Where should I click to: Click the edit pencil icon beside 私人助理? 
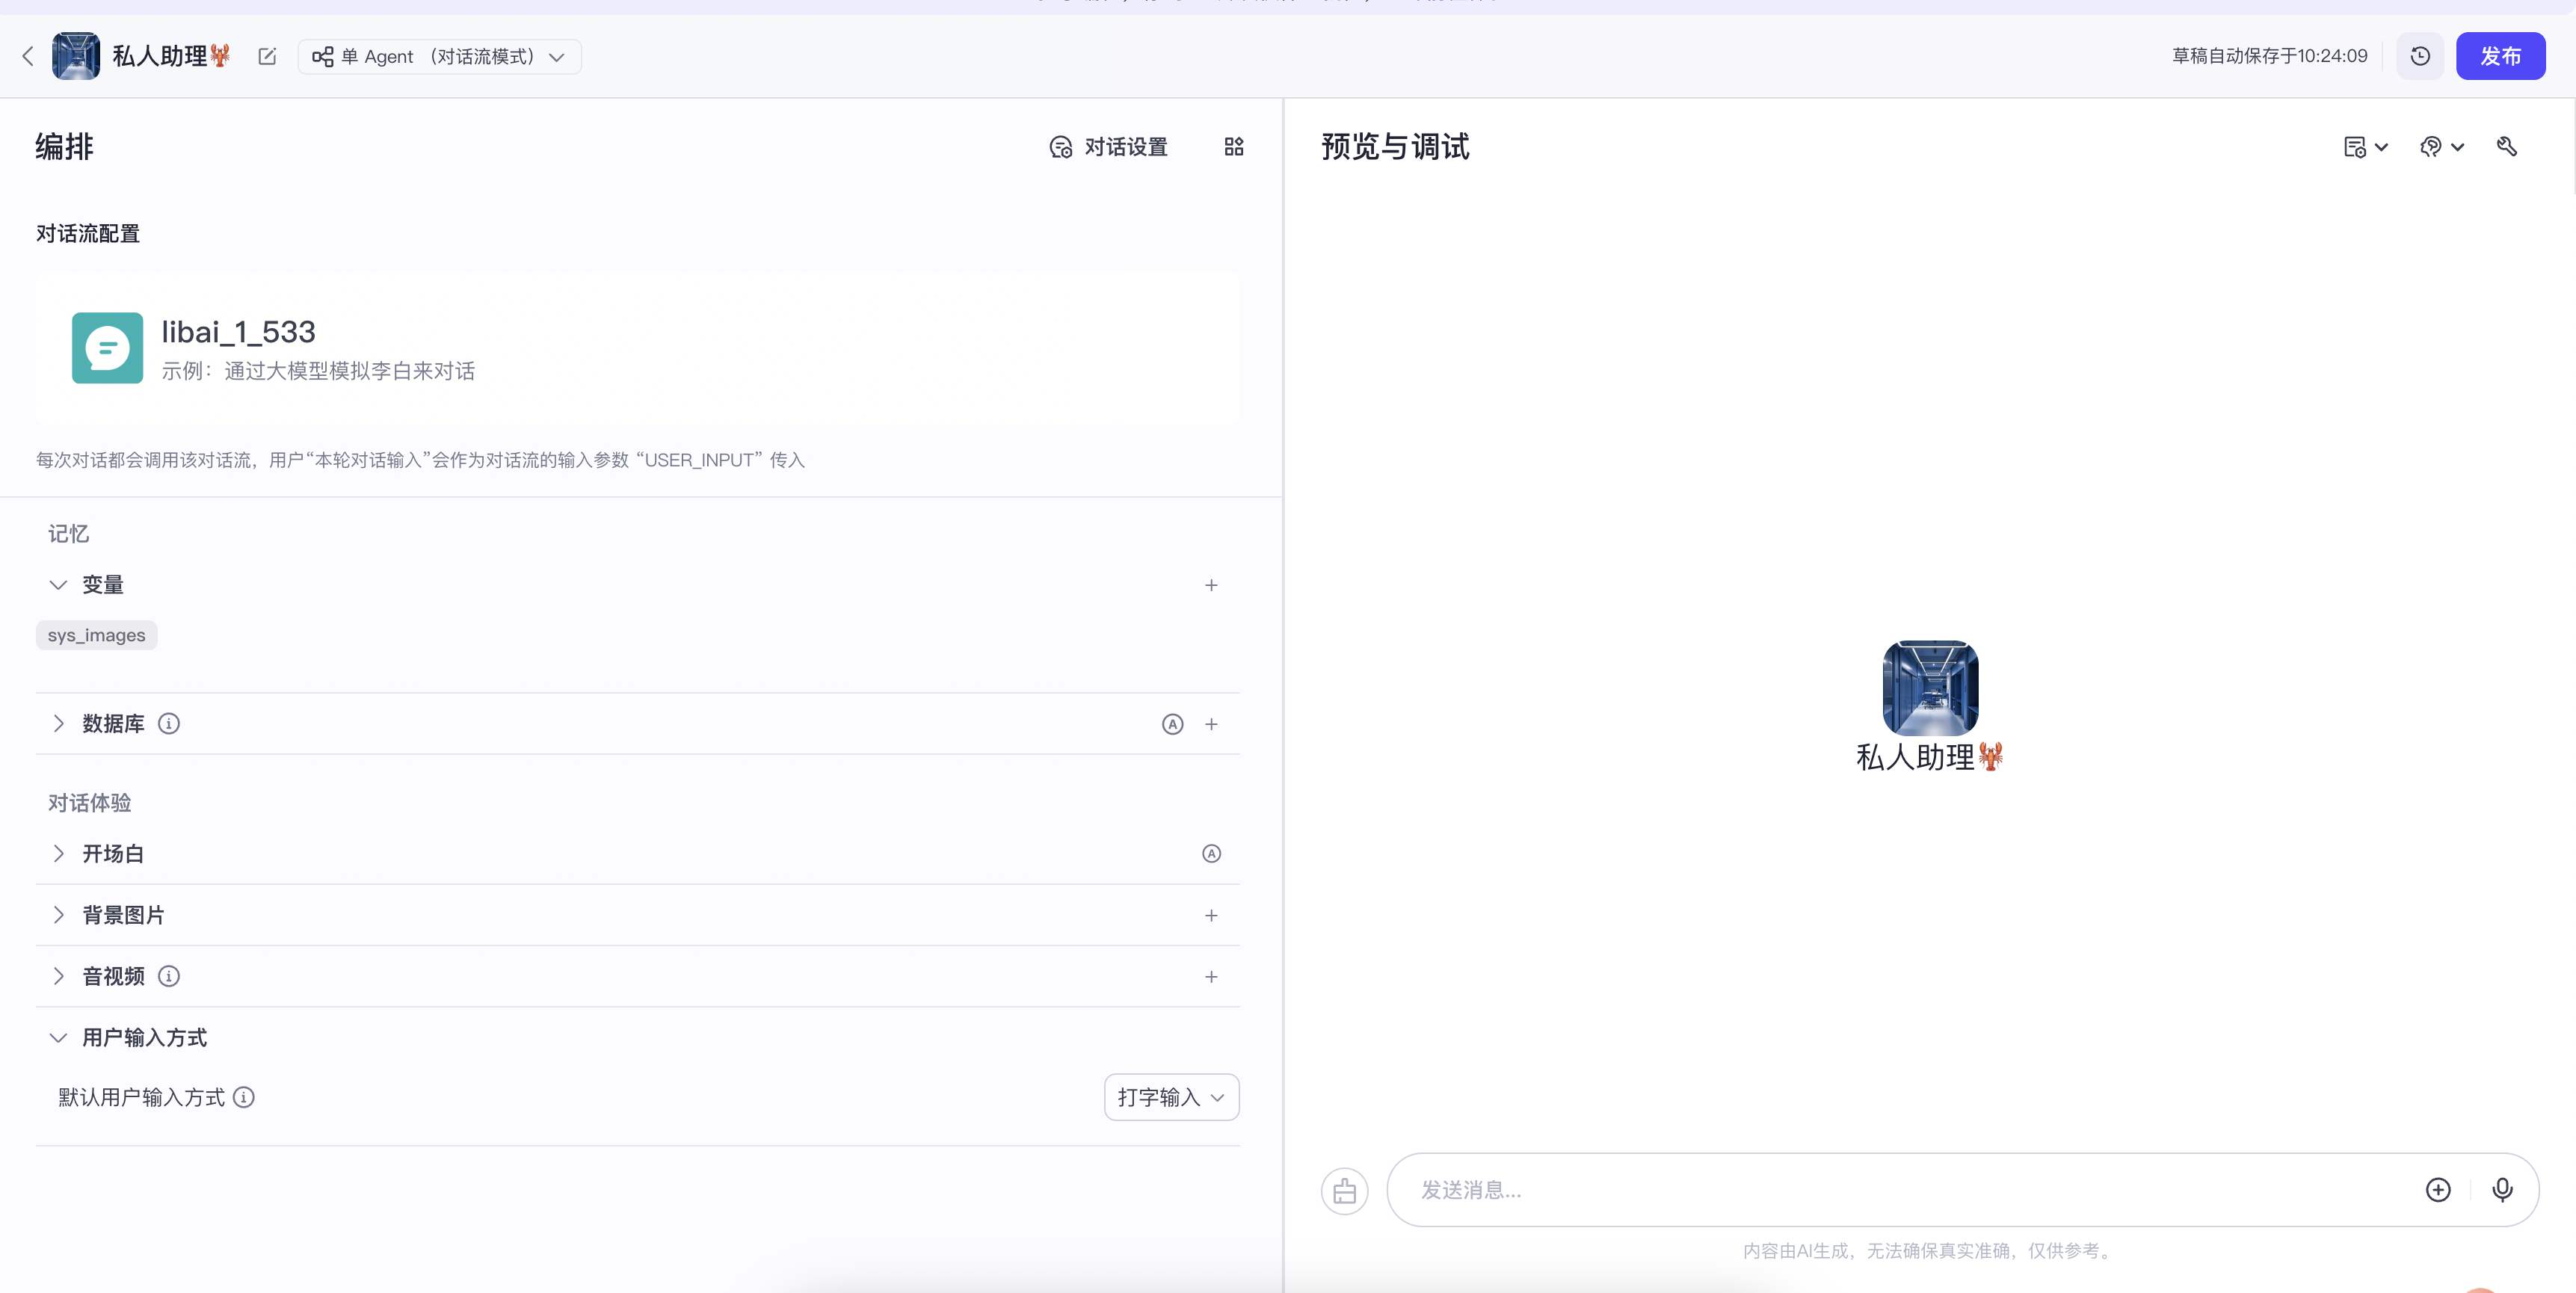tap(267, 56)
